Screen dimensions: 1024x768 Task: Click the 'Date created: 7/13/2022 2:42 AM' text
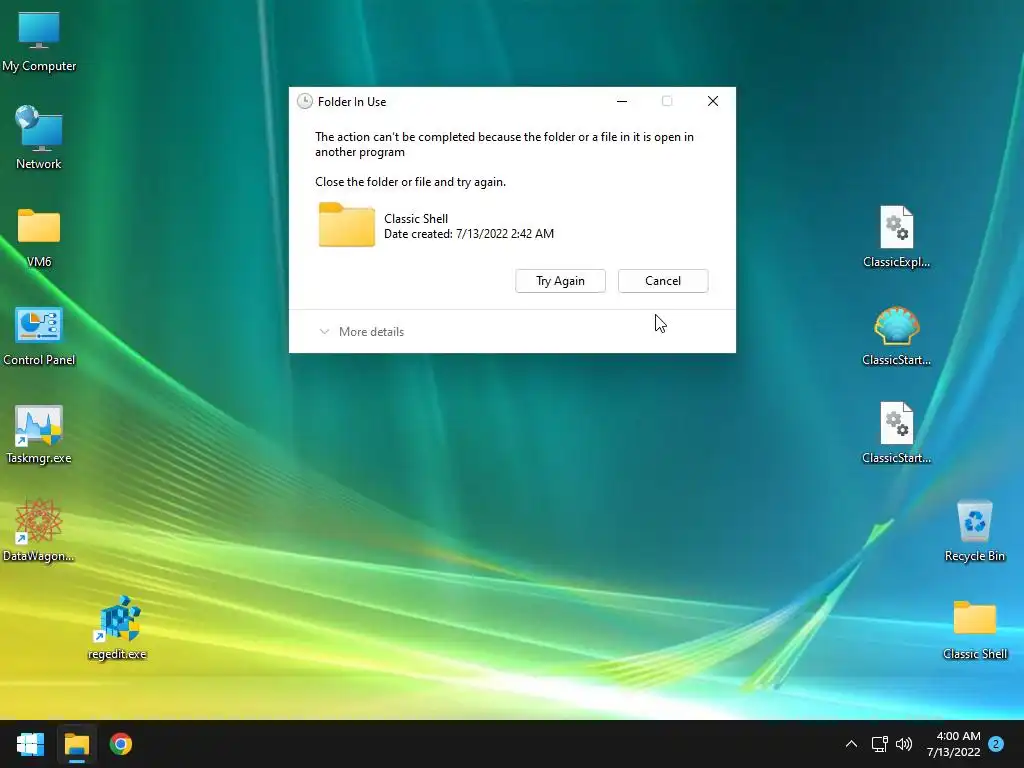[x=469, y=234]
